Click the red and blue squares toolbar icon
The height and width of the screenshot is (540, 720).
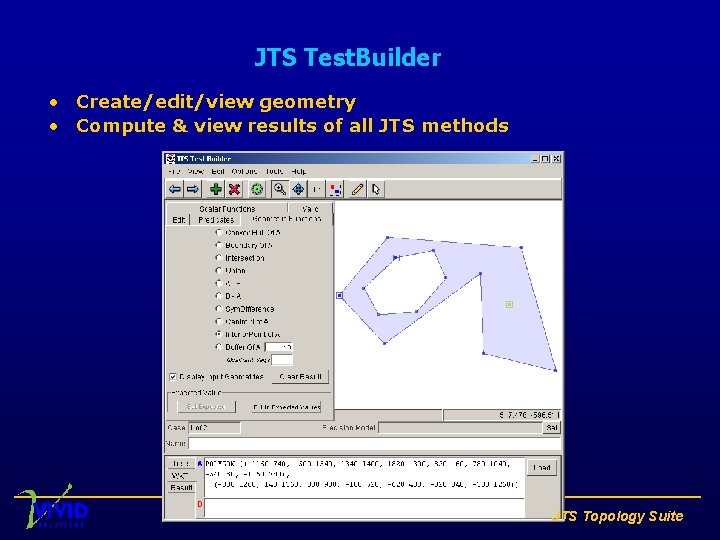[336, 189]
